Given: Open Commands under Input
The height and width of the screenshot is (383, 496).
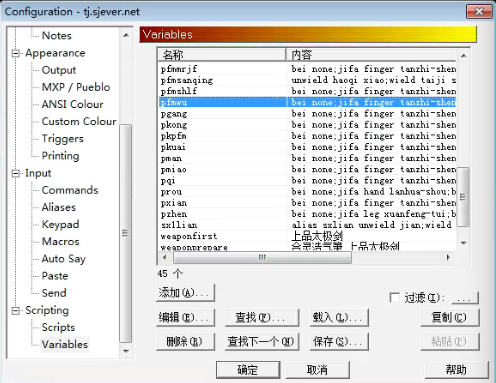Looking at the screenshot, I should pos(70,190).
